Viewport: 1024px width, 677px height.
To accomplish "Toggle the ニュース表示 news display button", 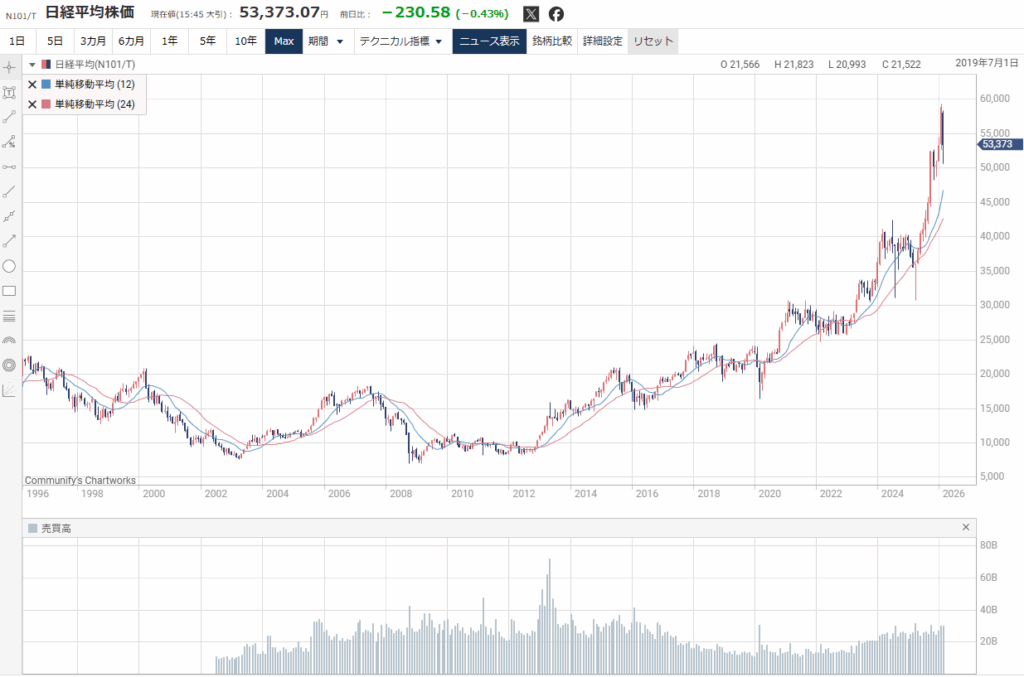I will pyautogui.click(x=488, y=41).
